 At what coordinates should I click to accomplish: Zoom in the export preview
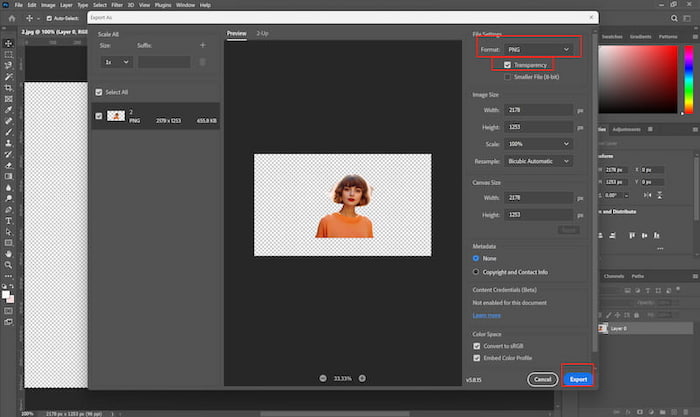tap(362, 378)
